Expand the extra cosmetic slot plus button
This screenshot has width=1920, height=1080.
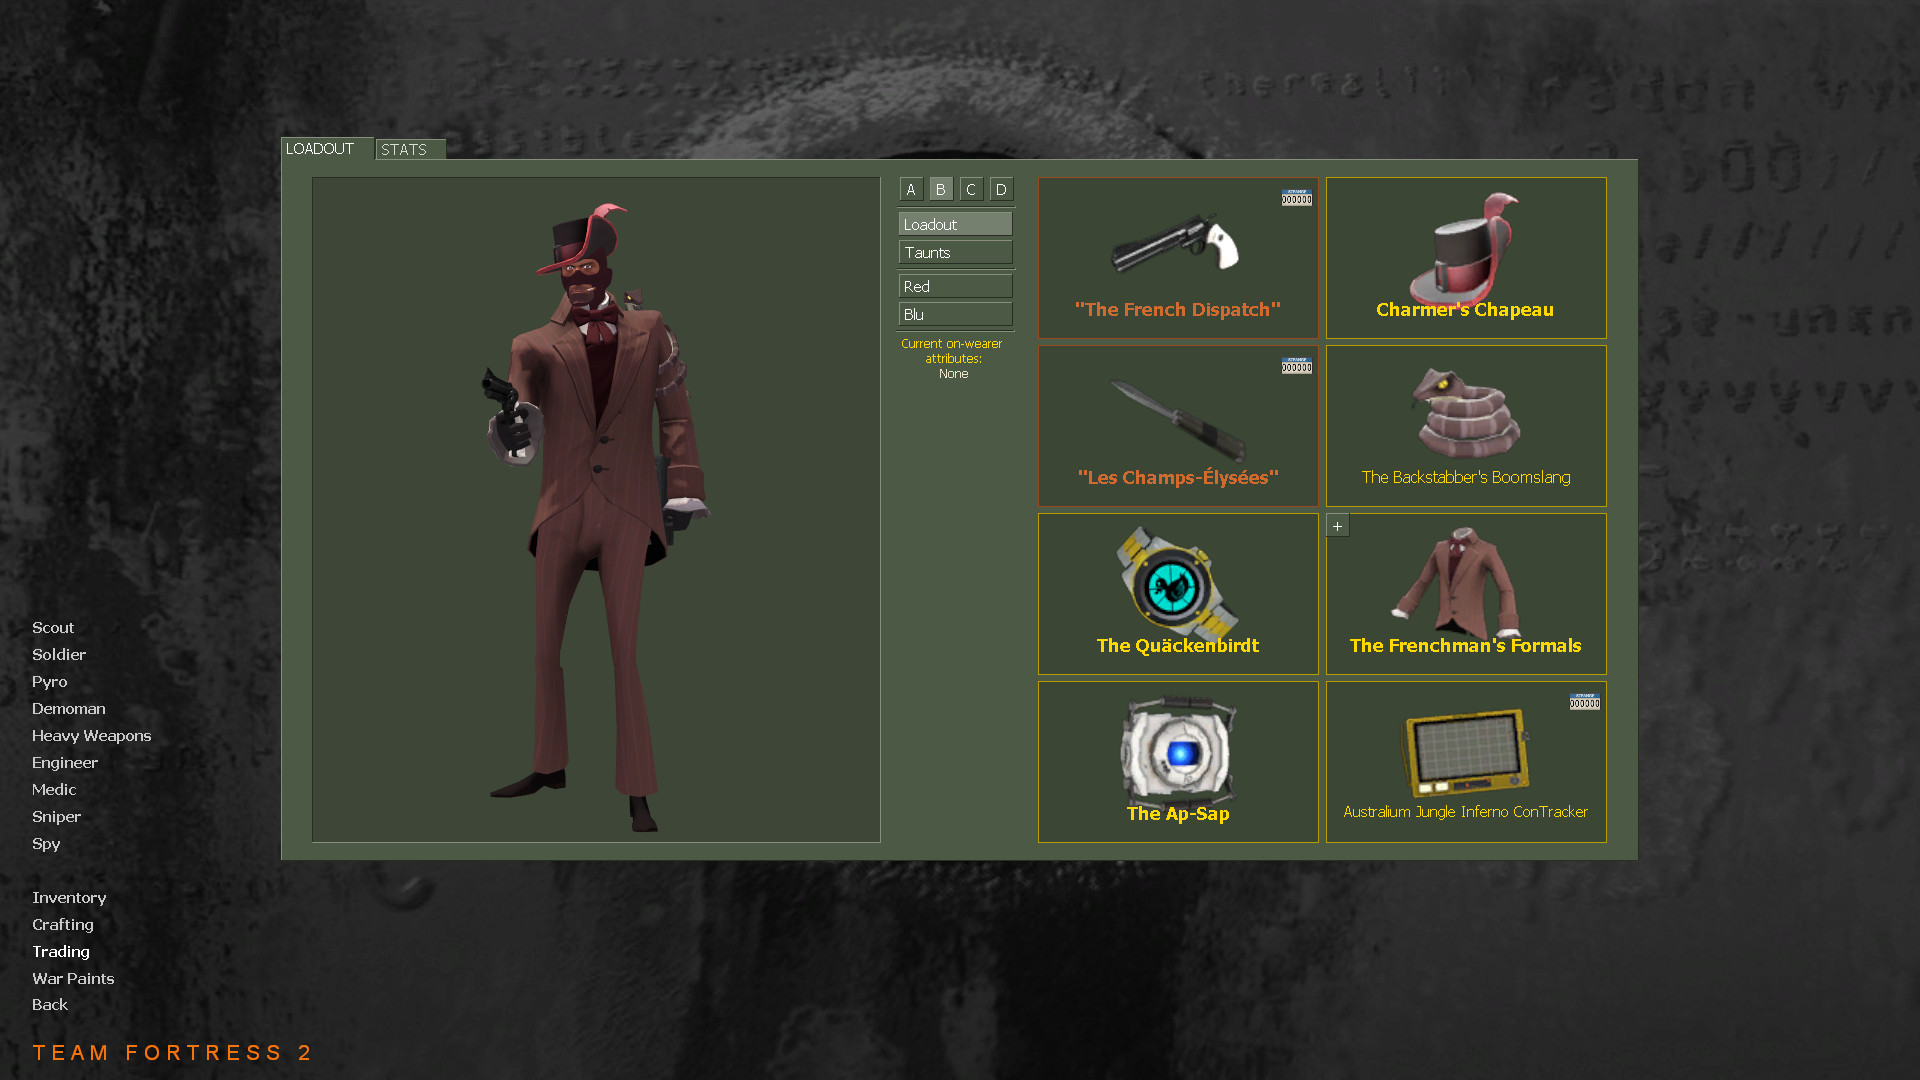tap(1337, 524)
